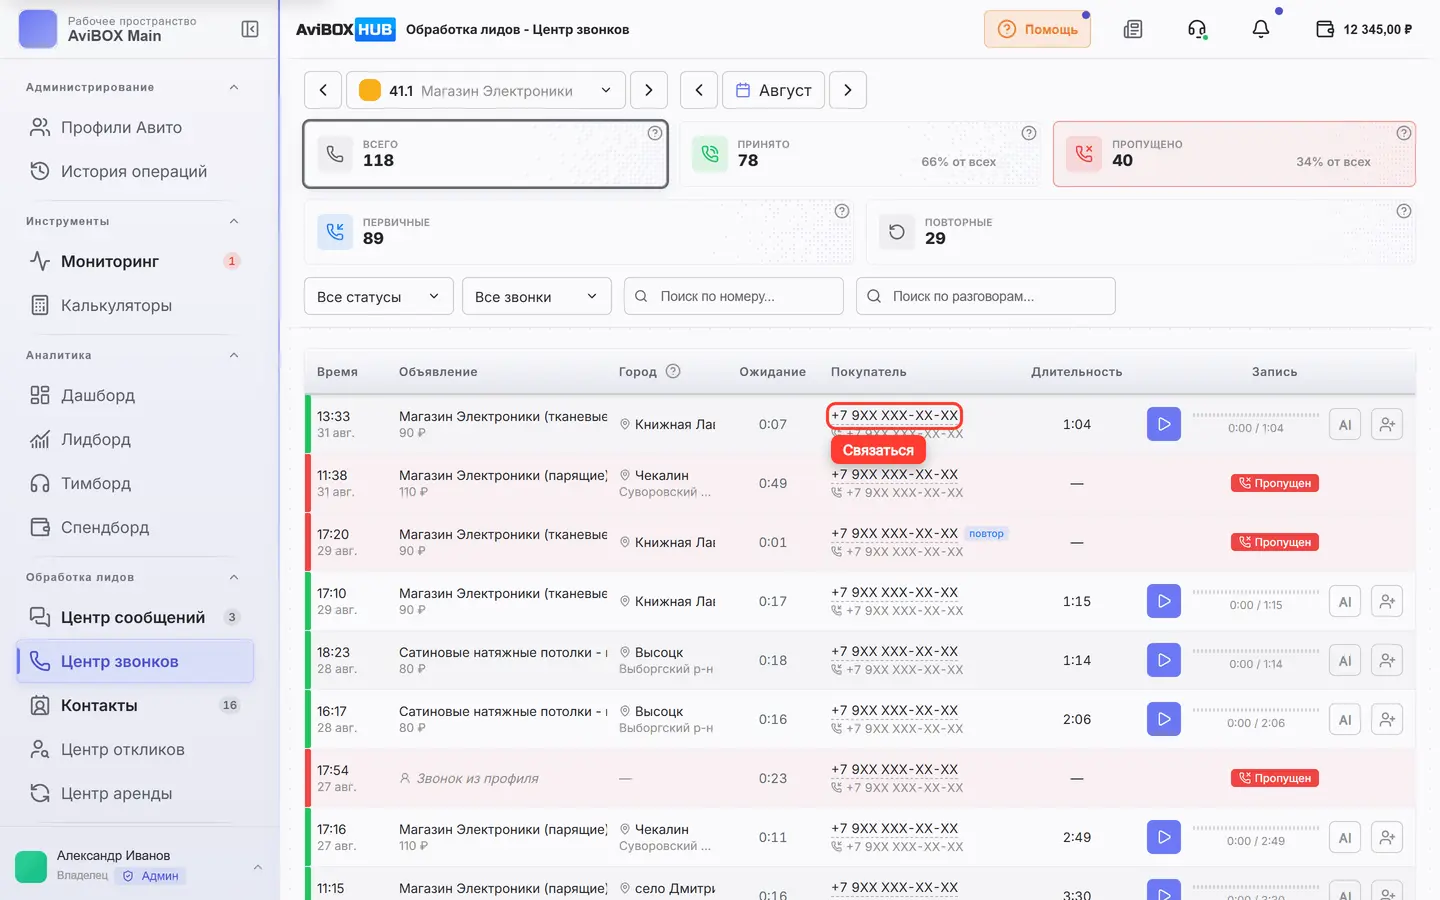Open notifications bell
The height and width of the screenshot is (900, 1440).
pos(1261,29)
